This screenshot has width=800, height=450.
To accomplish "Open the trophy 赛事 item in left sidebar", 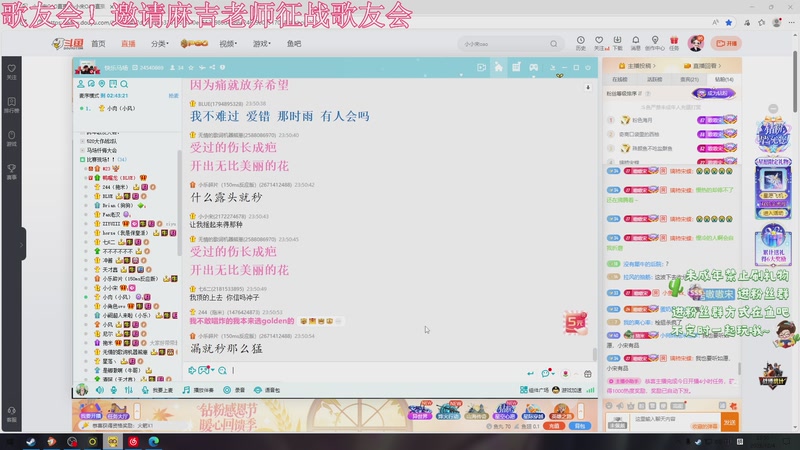I will 11,172.
